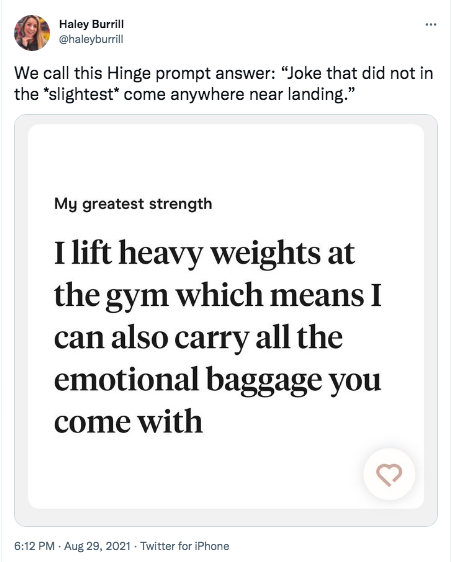Viewport: 452px width, 562px height.
Task: Click the Haley Burrill display name
Action: [x=91, y=24]
